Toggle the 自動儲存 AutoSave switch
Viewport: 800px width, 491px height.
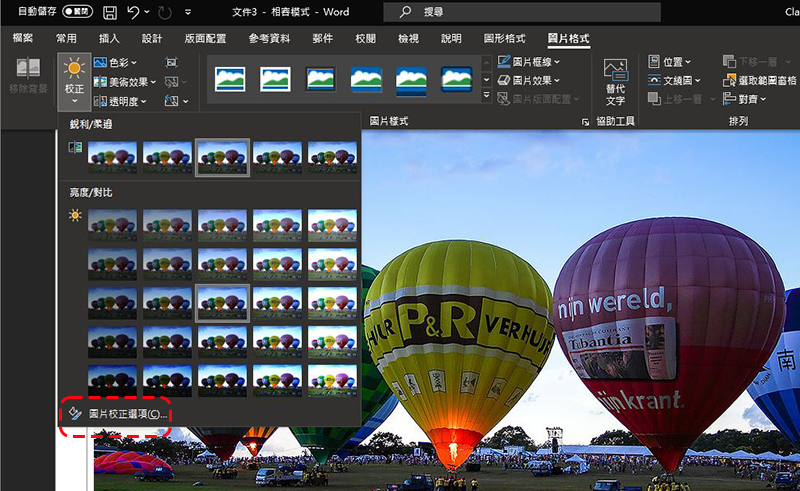[78, 12]
